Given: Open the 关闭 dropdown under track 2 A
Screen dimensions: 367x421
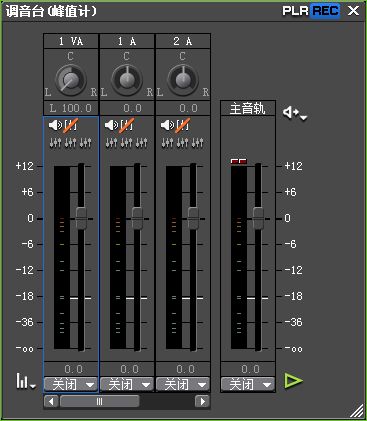Looking at the screenshot, I should pos(183,385).
